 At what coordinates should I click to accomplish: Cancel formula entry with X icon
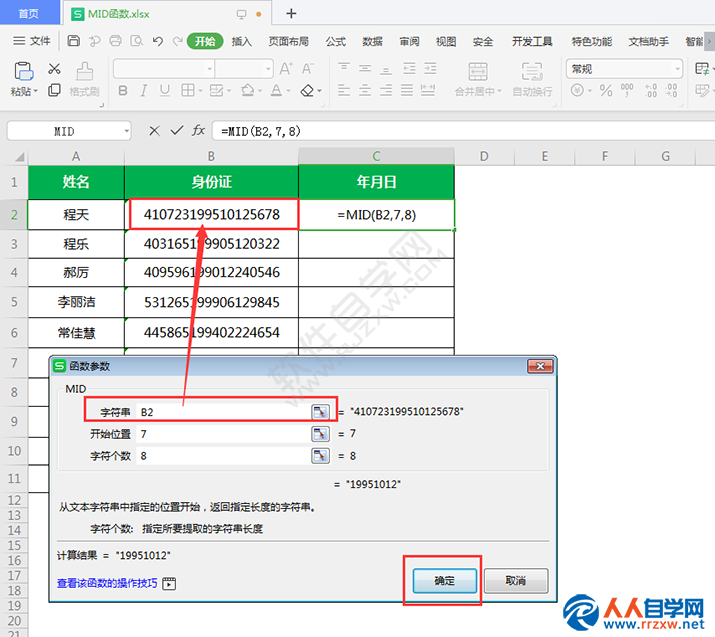(x=155, y=131)
